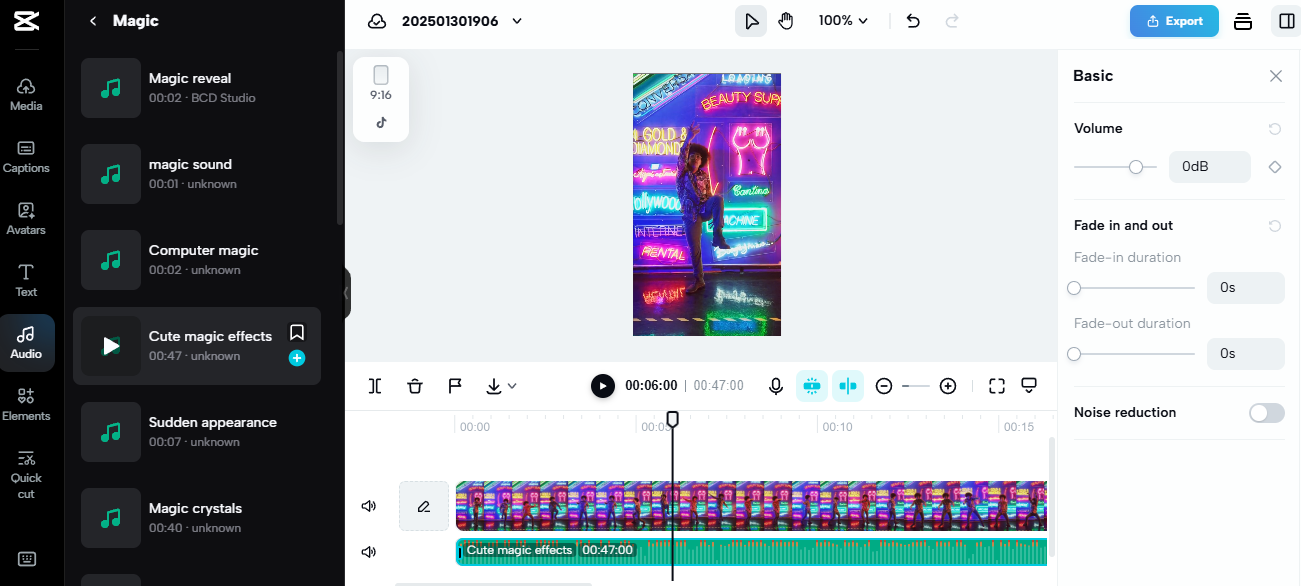Select the magic sound audio item
The width and height of the screenshot is (1301, 586).
pyautogui.click(x=197, y=174)
